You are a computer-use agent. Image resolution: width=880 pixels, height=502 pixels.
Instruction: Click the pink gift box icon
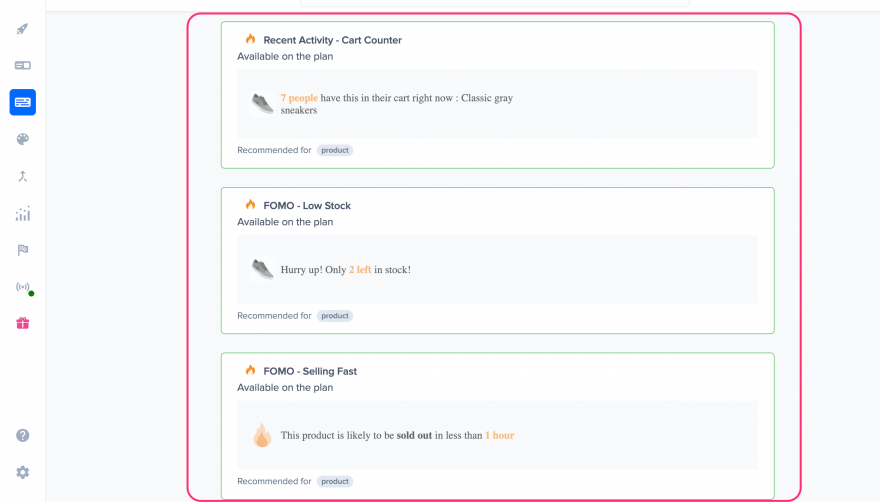22,323
